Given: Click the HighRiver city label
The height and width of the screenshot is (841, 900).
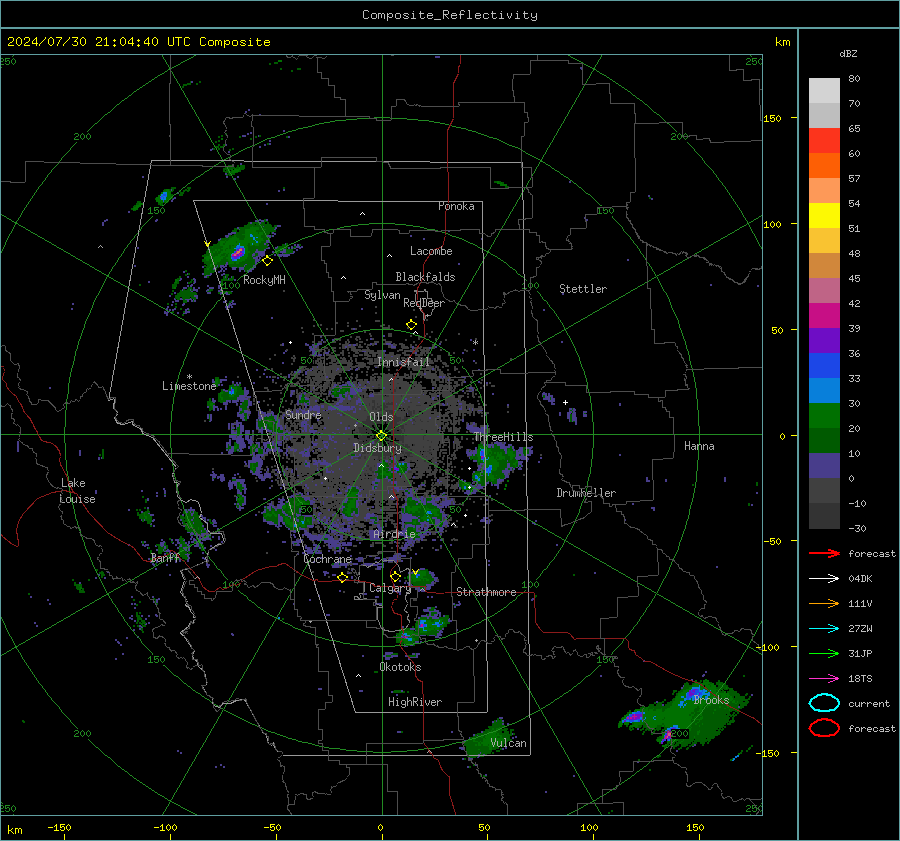Looking at the screenshot, I should pos(415,702).
